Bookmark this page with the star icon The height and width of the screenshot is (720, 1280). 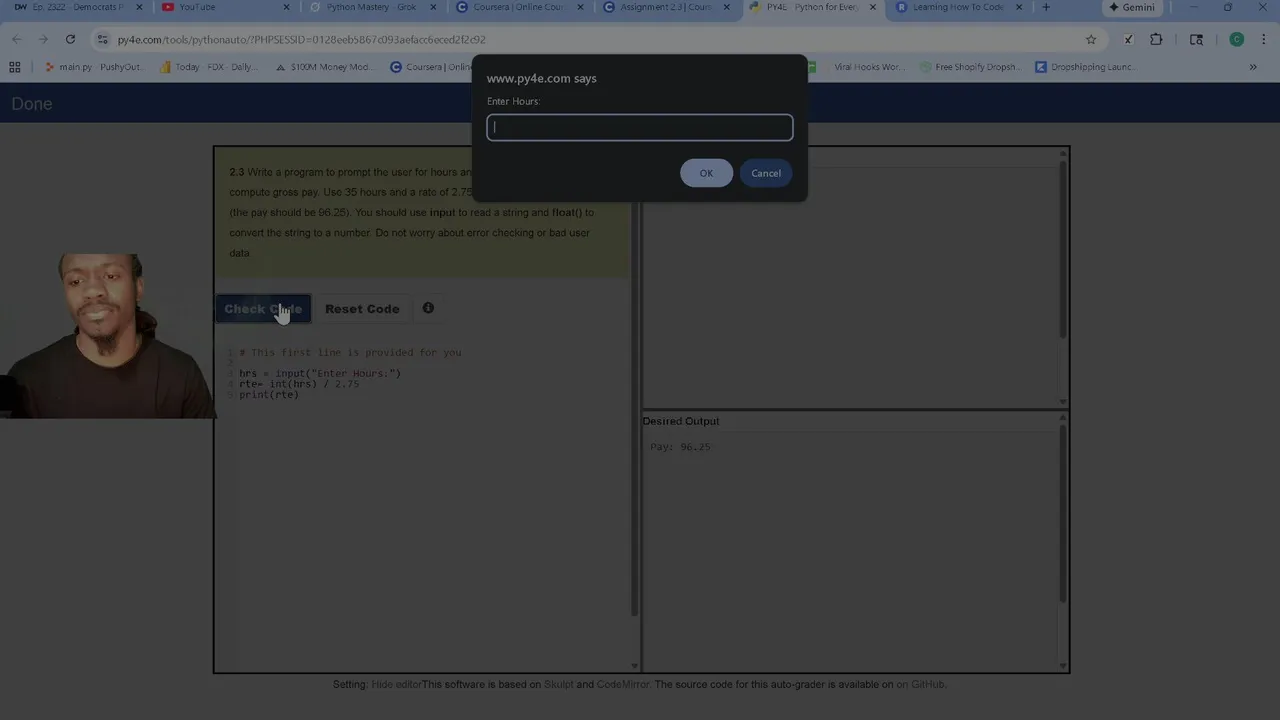1091,39
